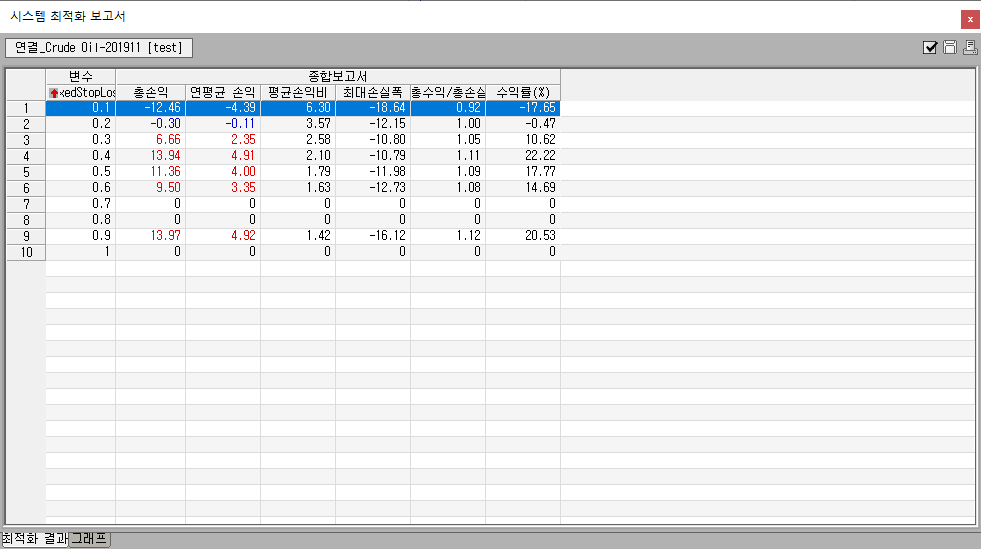981x549 pixels.
Task: Click the 연평균 손익 column header
Action: [x=222, y=92]
